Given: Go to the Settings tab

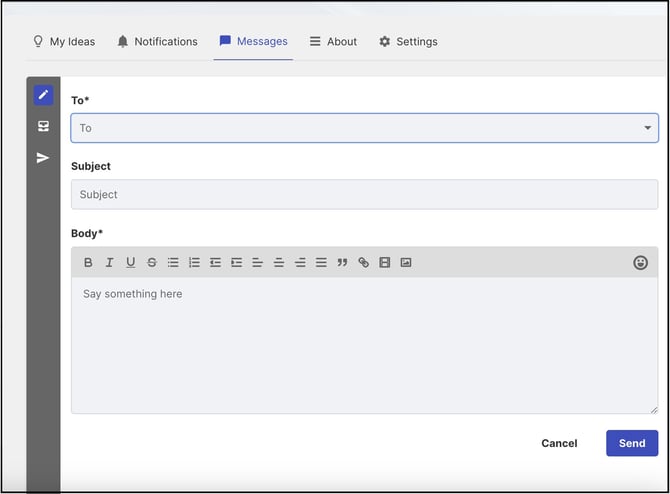Looking at the screenshot, I should (408, 41).
